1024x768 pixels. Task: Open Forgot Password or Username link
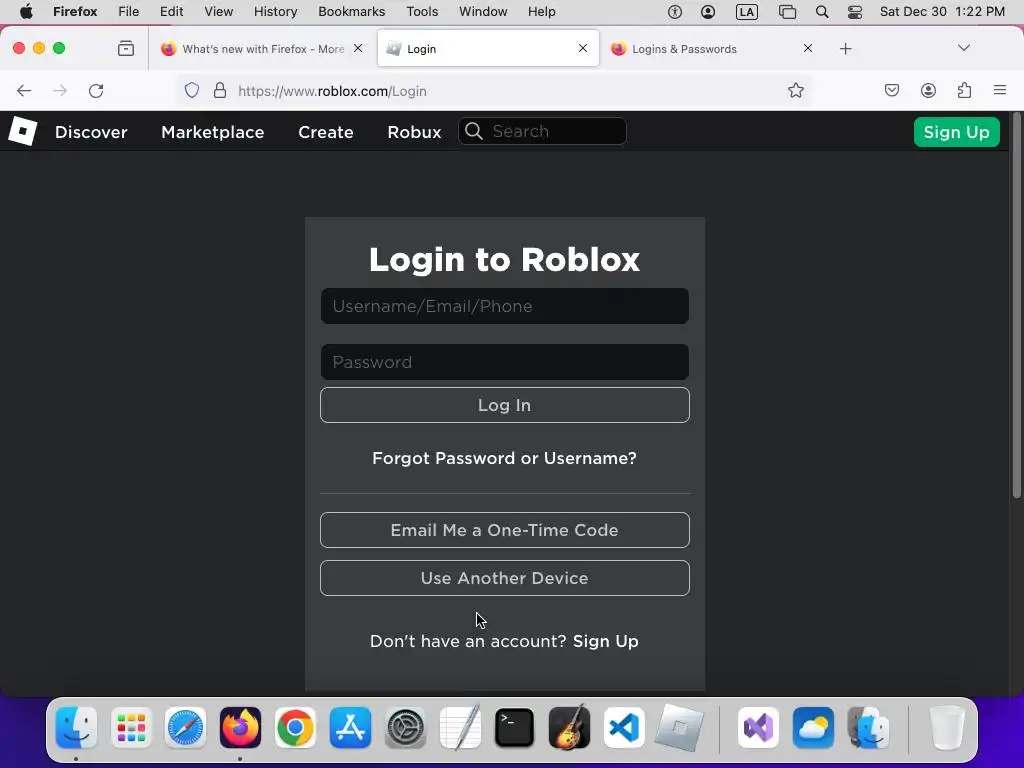[504, 458]
